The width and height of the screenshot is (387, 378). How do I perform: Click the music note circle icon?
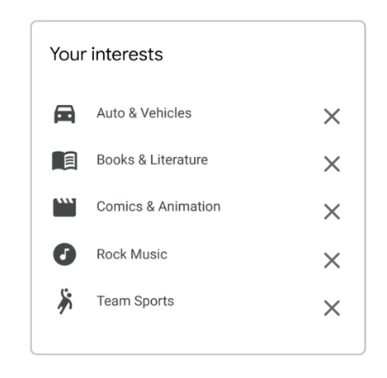[x=65, y=254]
